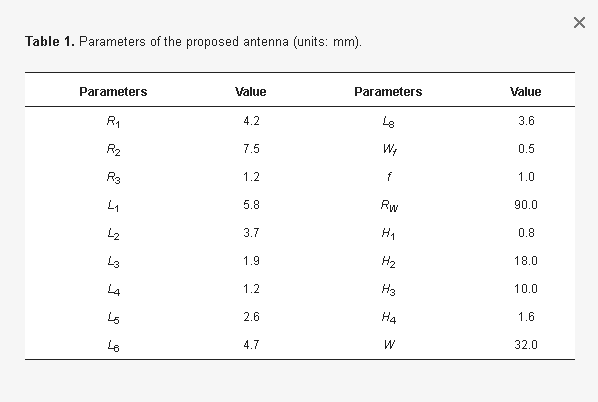Select the H2 parameter cell
The height and width of the screenshot is (402, 598).
389,262
